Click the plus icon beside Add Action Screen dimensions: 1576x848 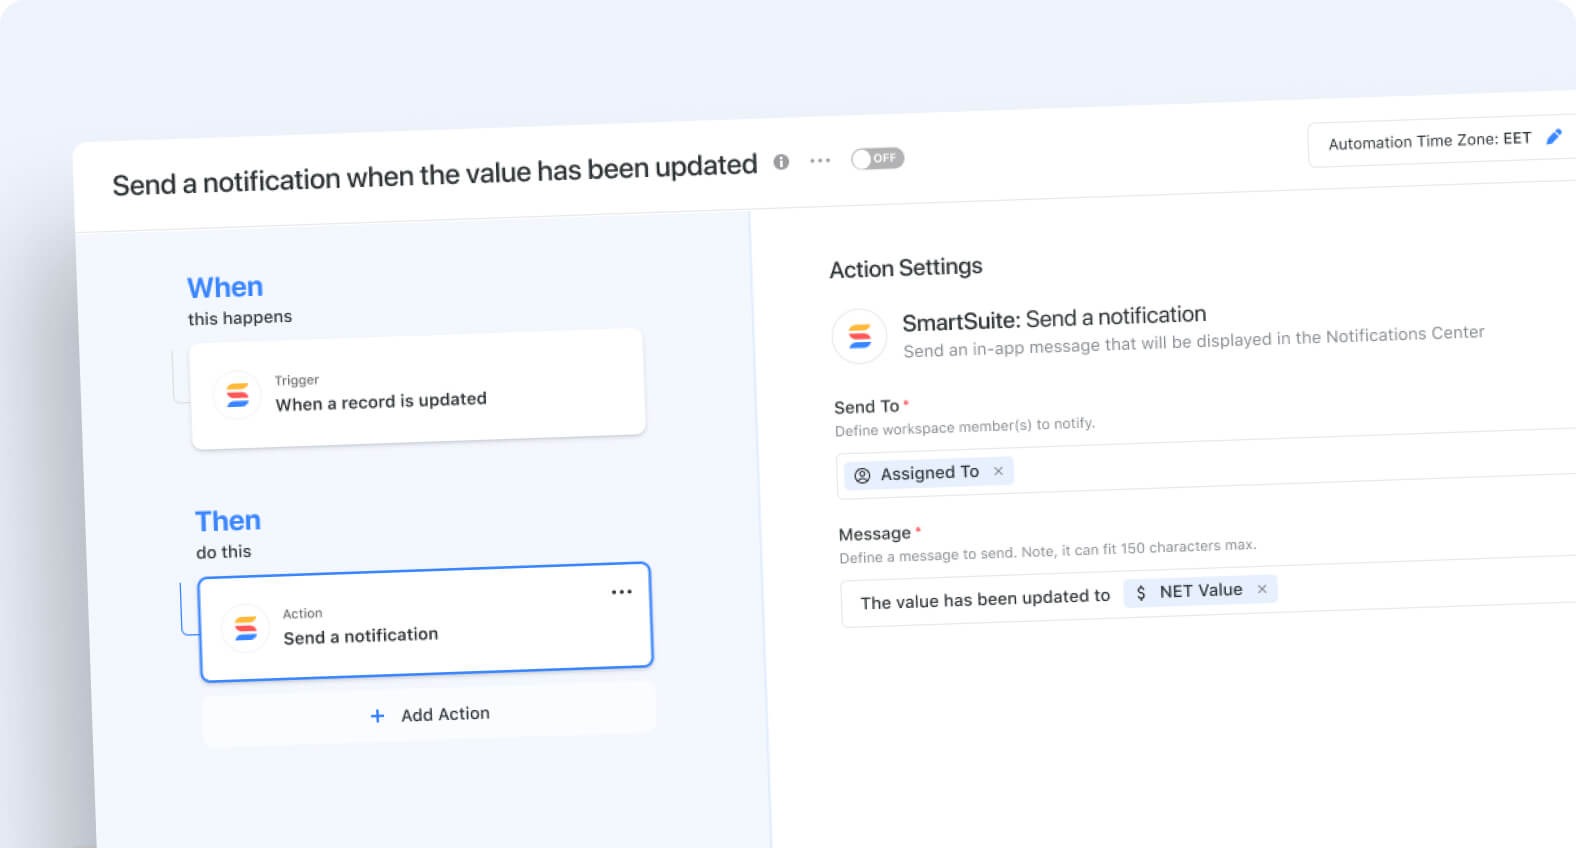point(377,716)
